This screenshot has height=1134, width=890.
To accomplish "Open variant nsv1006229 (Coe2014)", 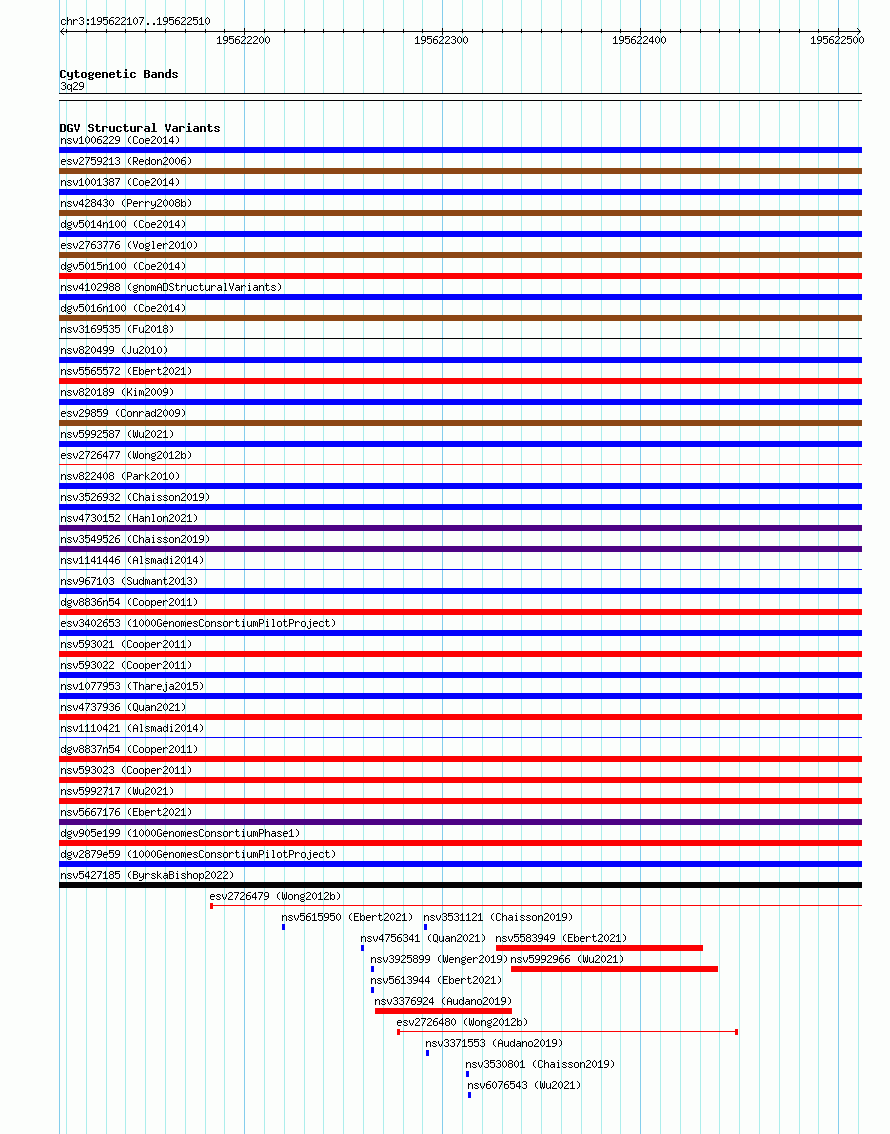I will coord(120,140).
